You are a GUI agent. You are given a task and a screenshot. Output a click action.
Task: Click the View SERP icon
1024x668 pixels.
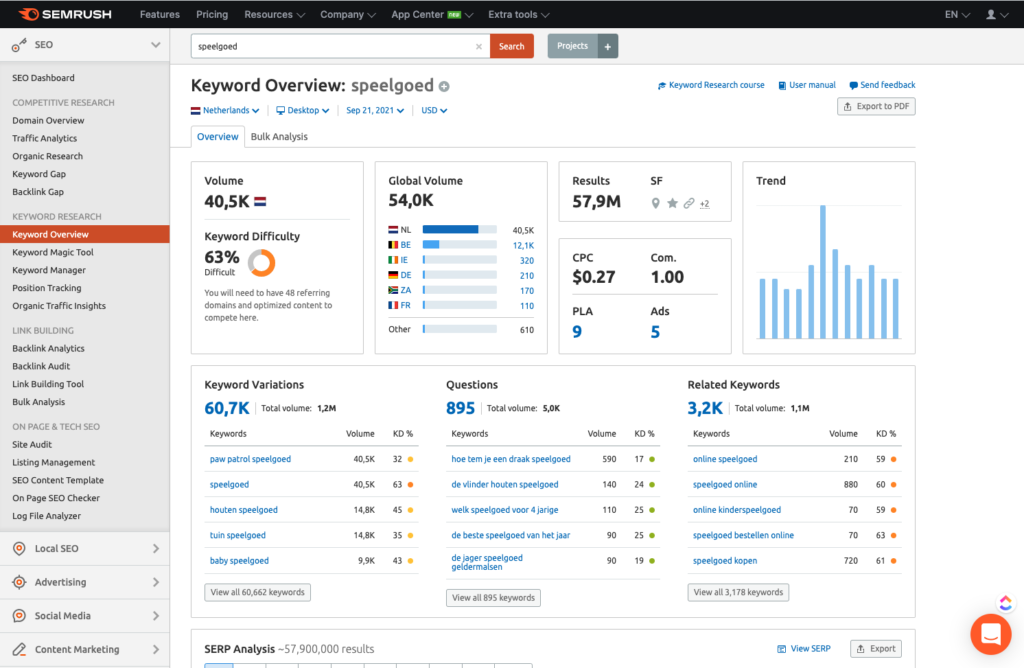point(782,649)
